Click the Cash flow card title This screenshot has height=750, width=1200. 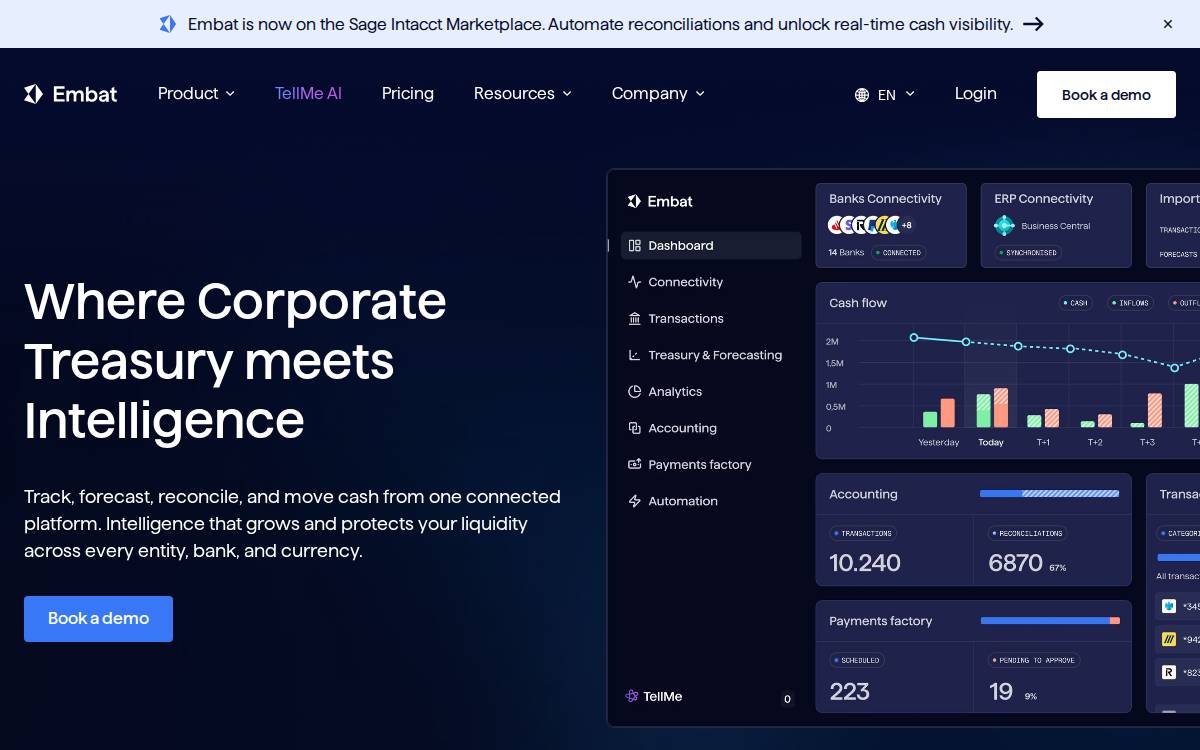click(858, 303)
